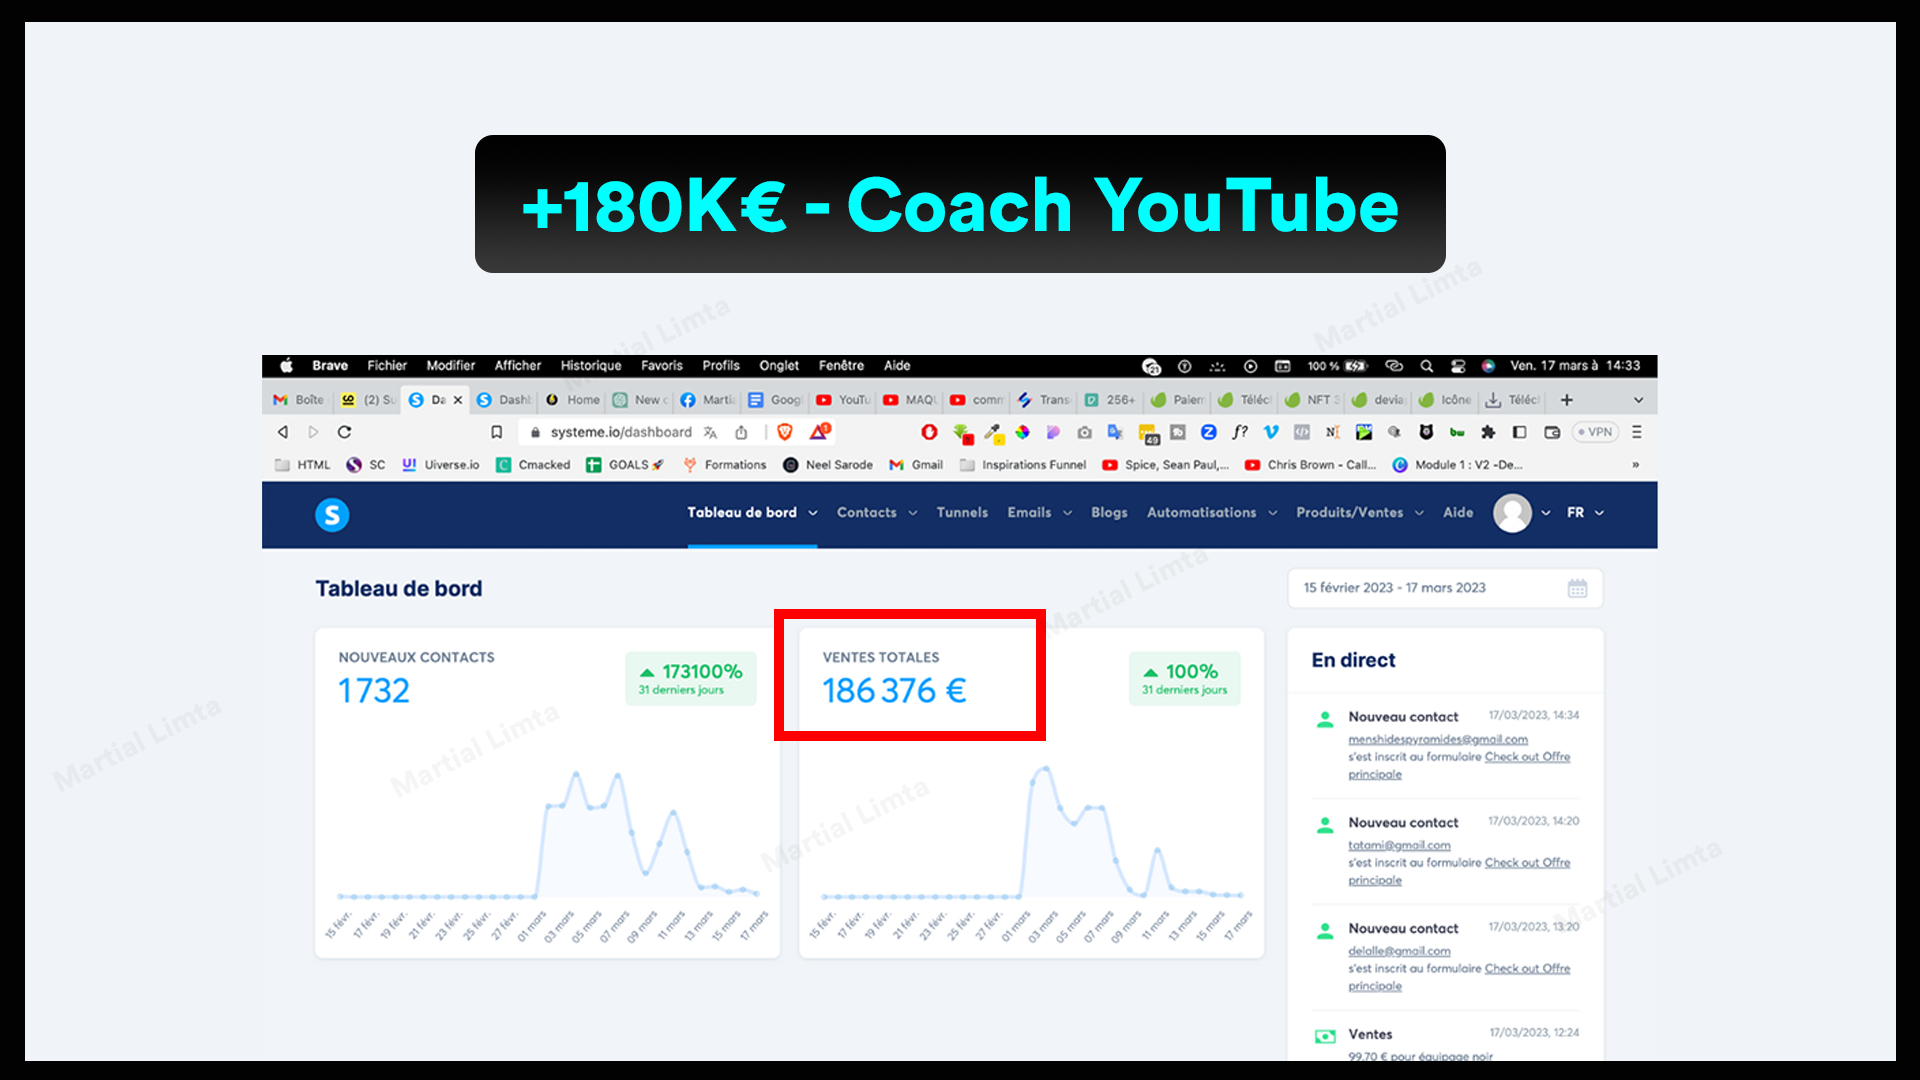
Task: Open the Formations bookmark
Action: [x=725, y=465]
